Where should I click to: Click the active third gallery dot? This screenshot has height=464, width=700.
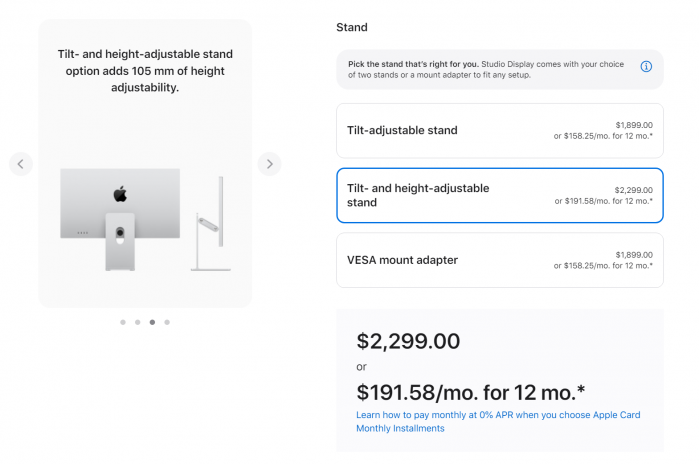[152, 322]
